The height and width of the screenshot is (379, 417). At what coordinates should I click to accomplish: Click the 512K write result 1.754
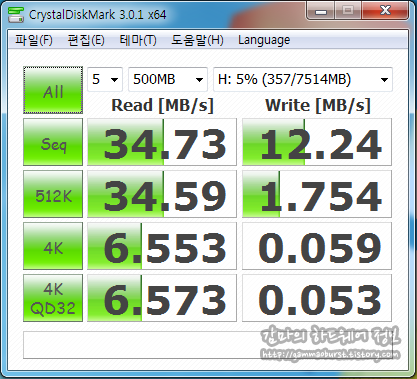click(x=317, y=194)
